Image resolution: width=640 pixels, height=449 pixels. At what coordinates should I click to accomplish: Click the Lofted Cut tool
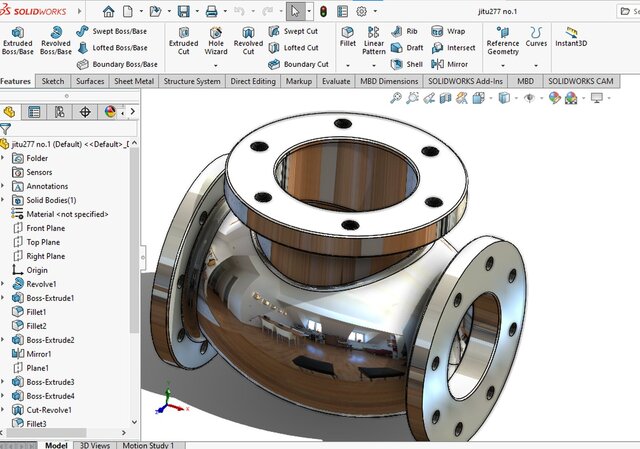pos(293,48)
